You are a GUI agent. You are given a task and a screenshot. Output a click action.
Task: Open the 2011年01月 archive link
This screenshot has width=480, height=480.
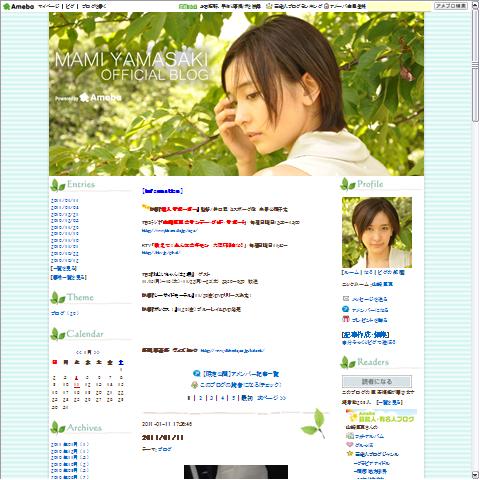click(70, 444)
